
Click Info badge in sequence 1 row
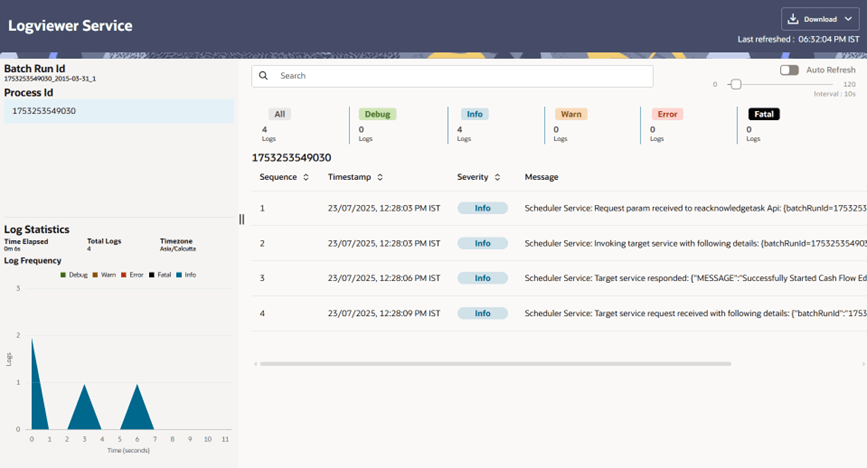(482, 208)
